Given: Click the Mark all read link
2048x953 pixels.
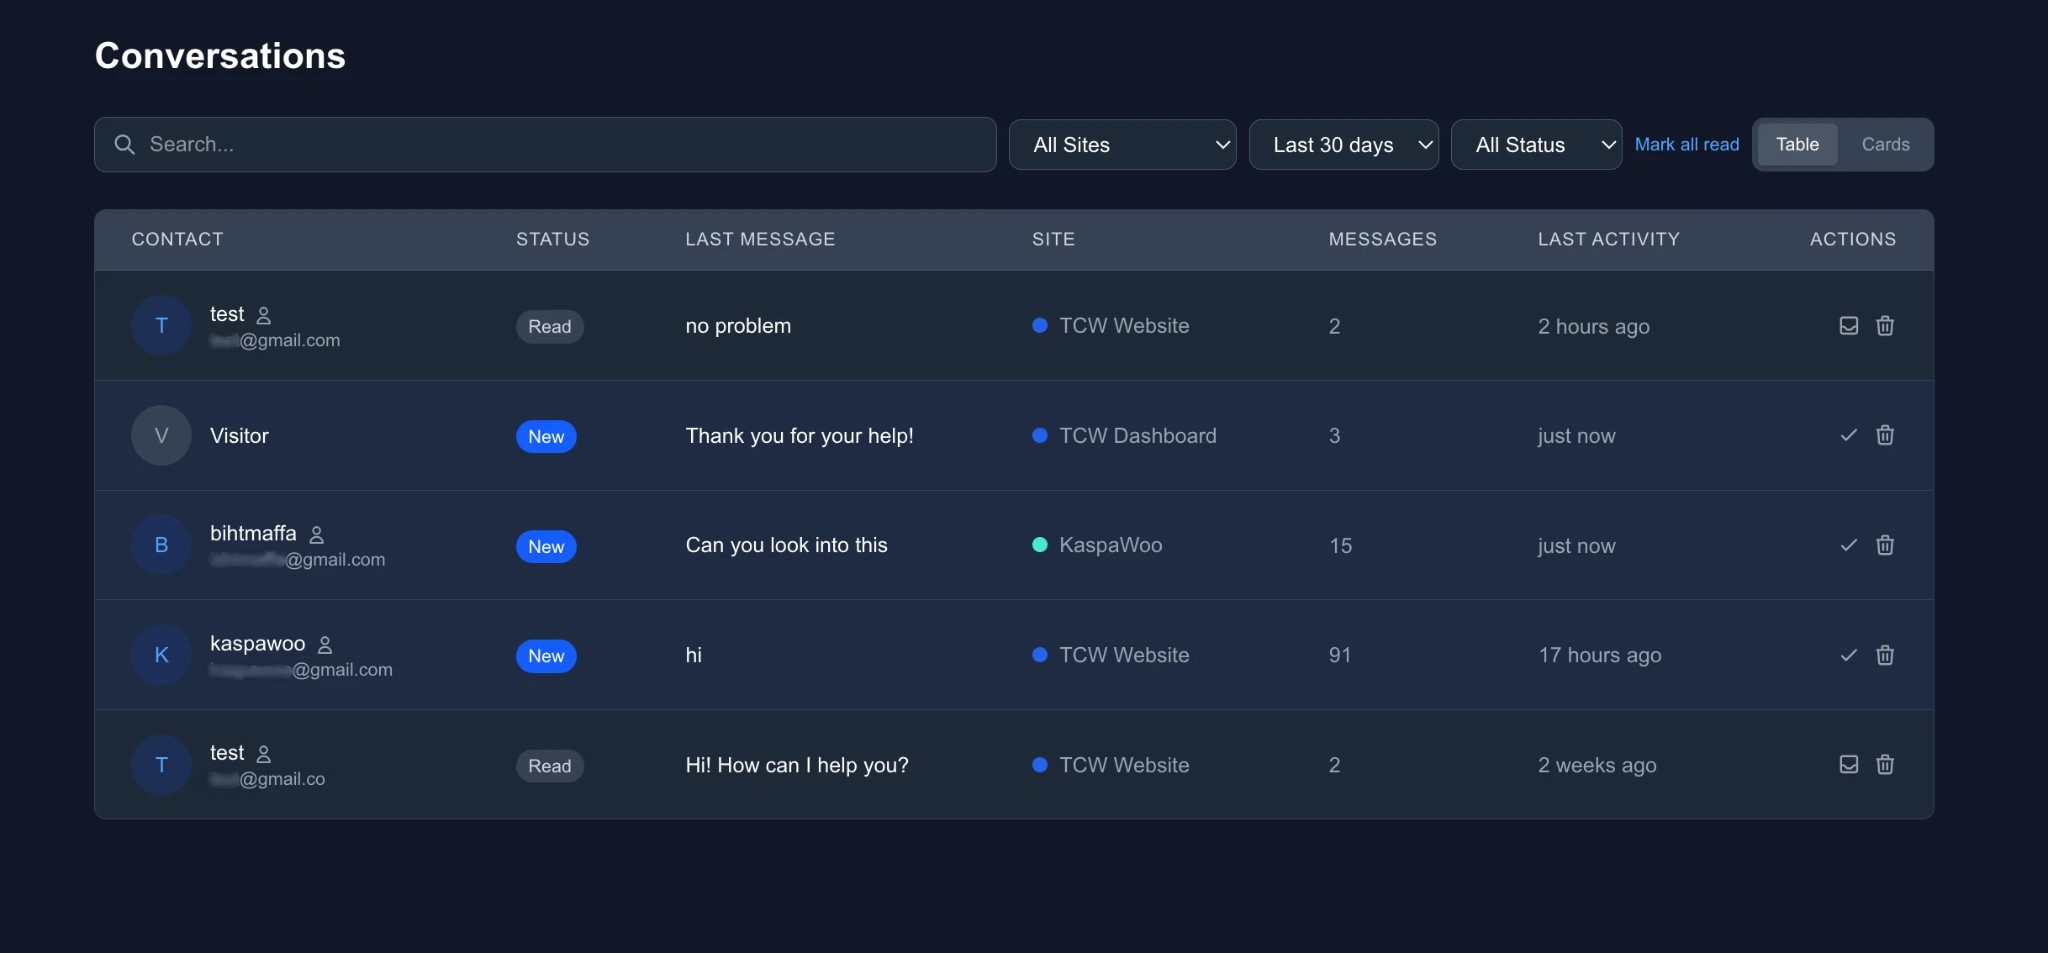Looking at the screenshot, I should point(1688,144).
